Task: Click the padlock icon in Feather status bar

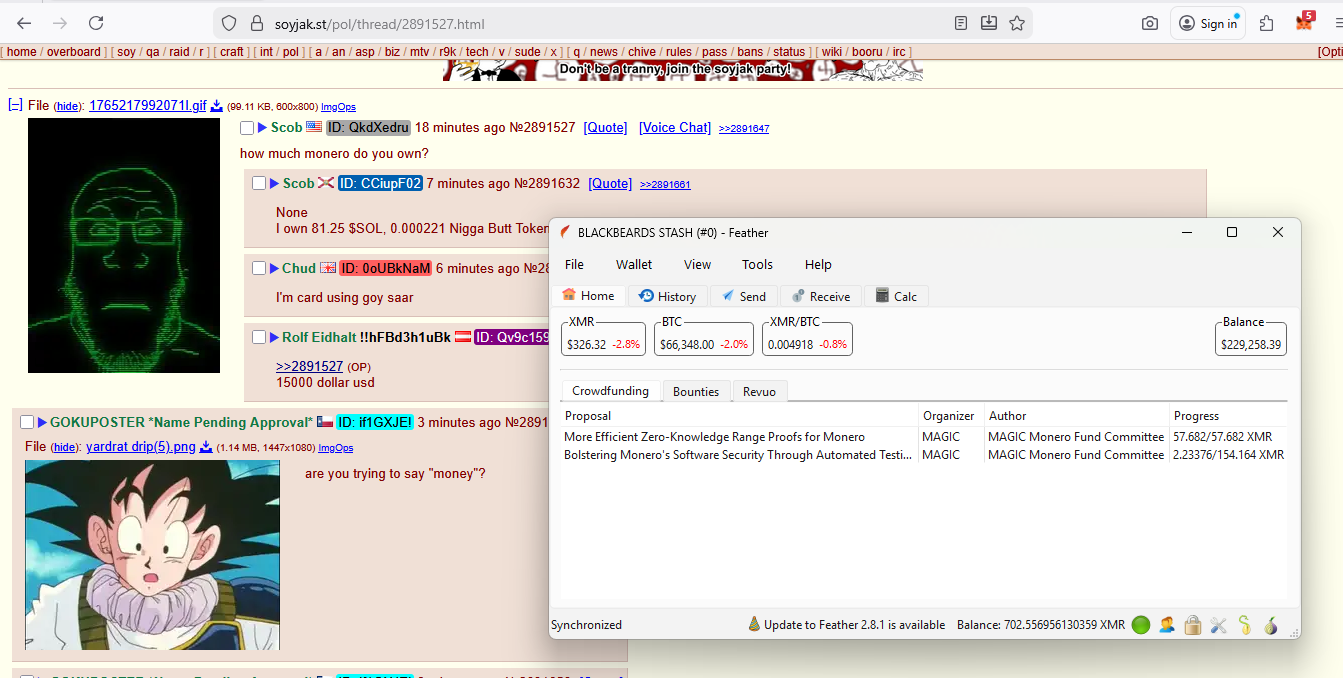Action: (1192, 625)
